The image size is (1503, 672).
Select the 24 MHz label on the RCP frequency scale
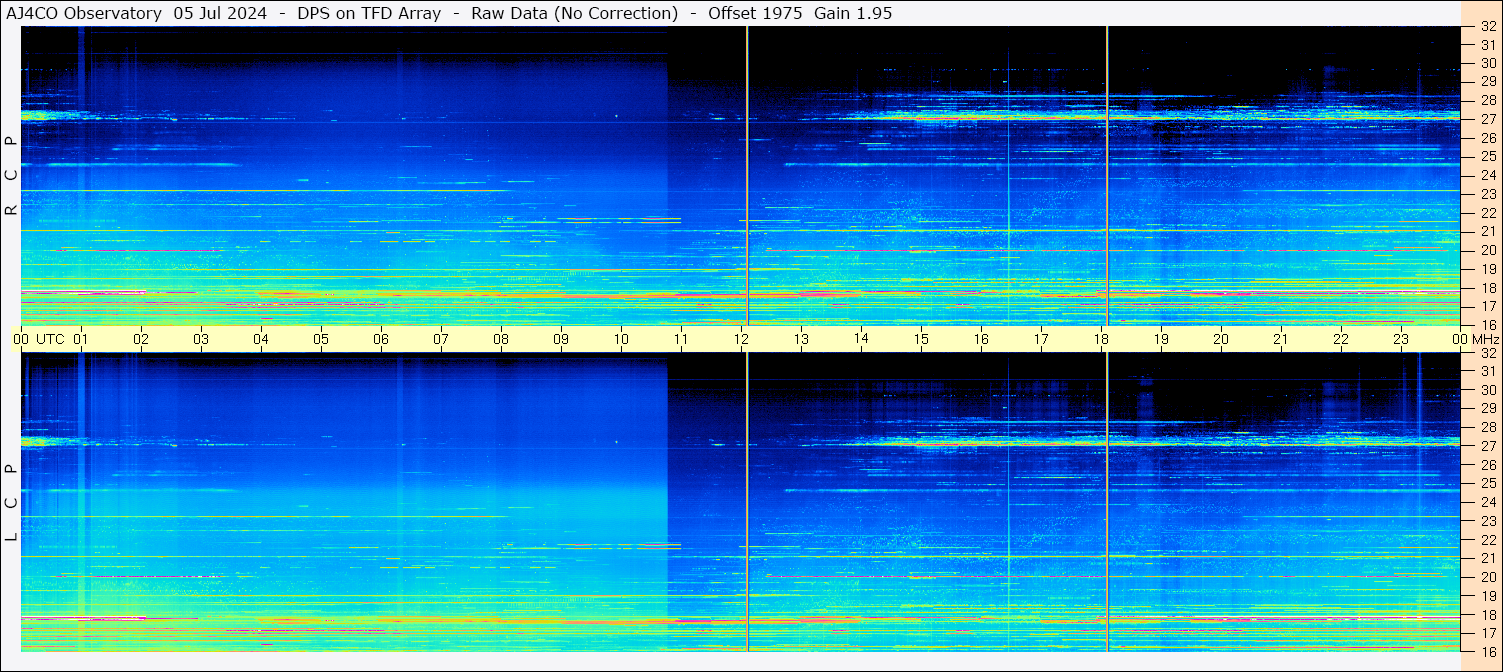pyautogui.click(x=1488, y=175)
